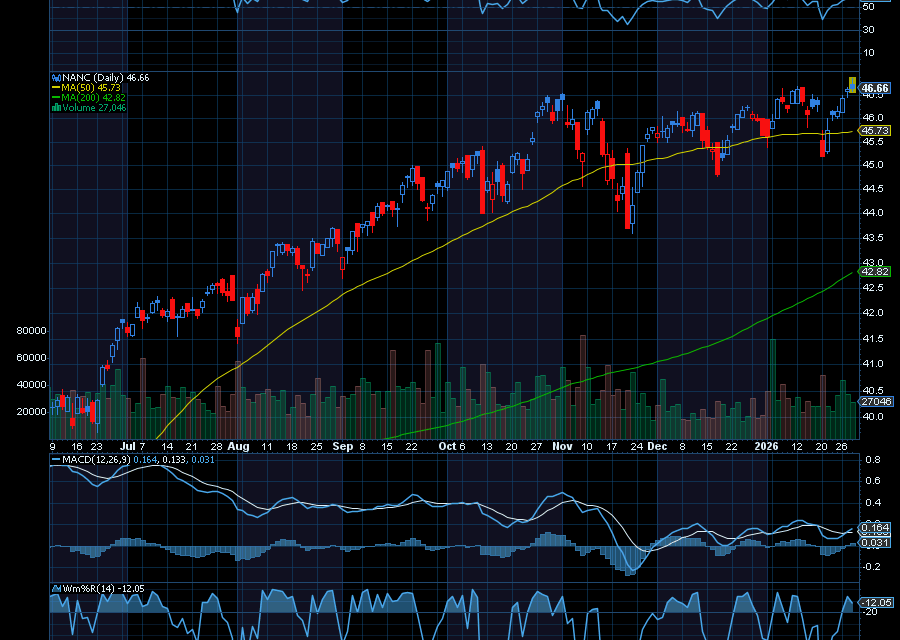The height and width of the screenshot is (640, 900).
Task: Click the 46.66 current price tag
Action: click(x=875, y=88)
